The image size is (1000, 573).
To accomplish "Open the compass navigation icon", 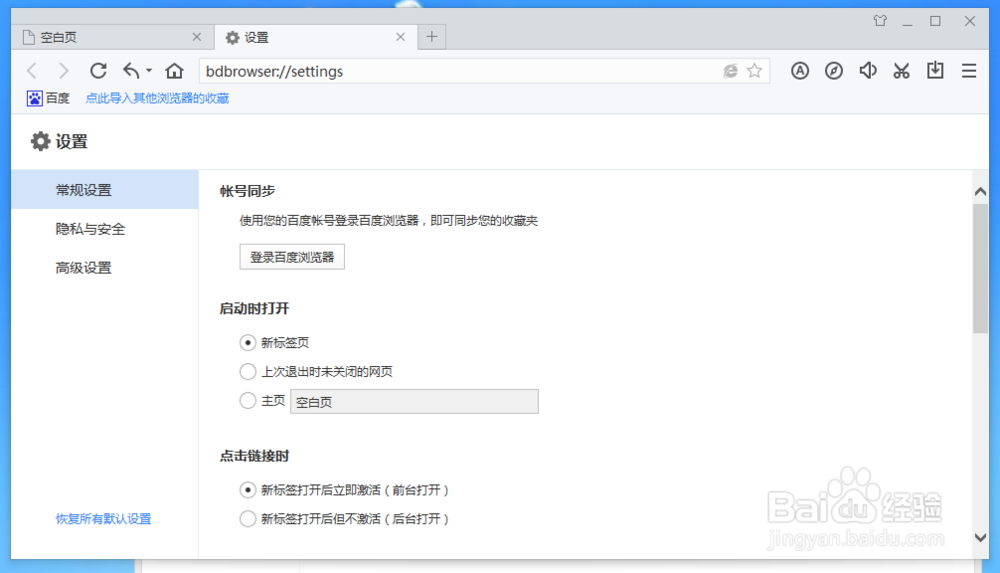I will click(x=834, y=71).
